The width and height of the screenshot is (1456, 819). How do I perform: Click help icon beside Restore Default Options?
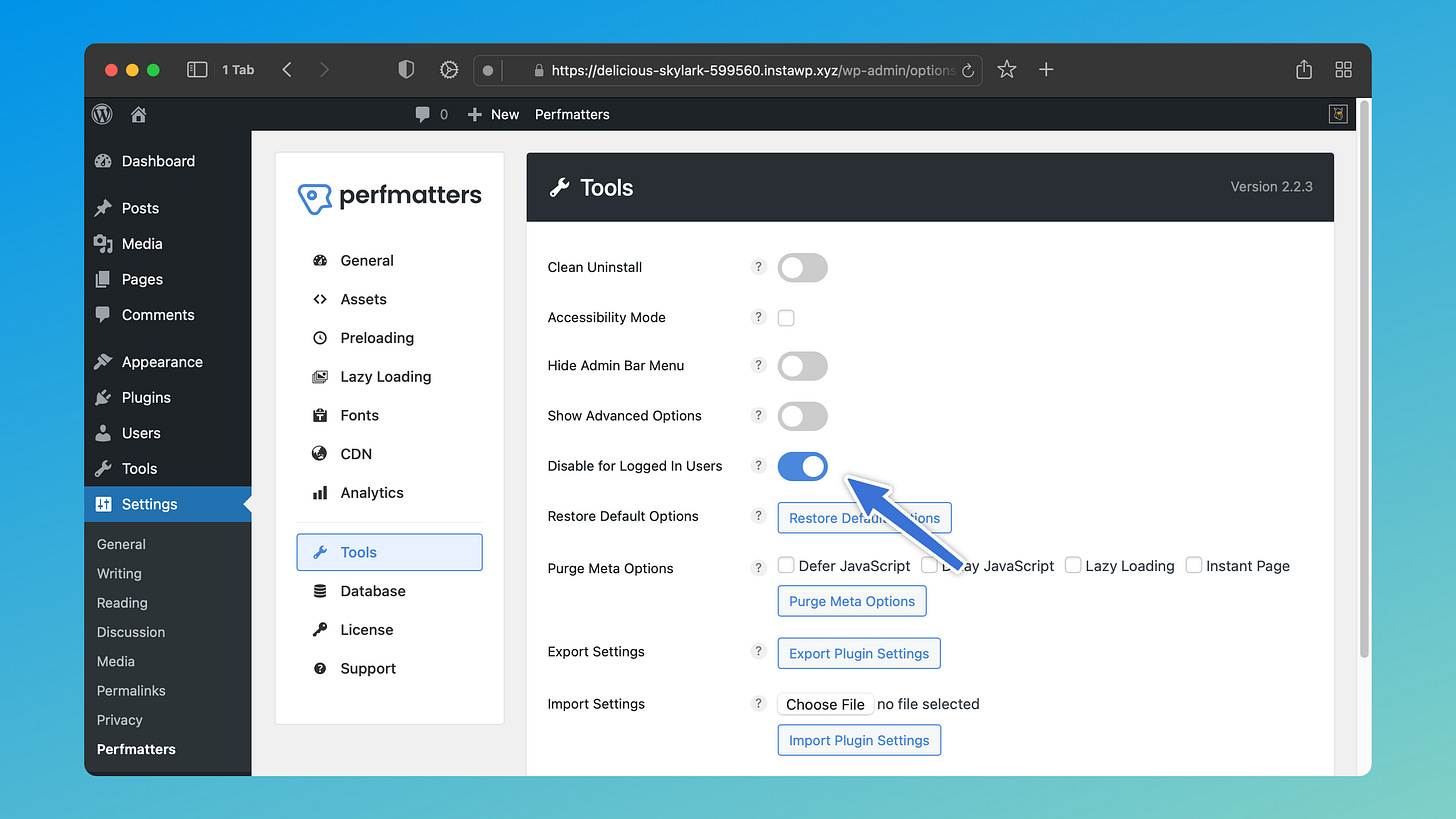[758, 516]
